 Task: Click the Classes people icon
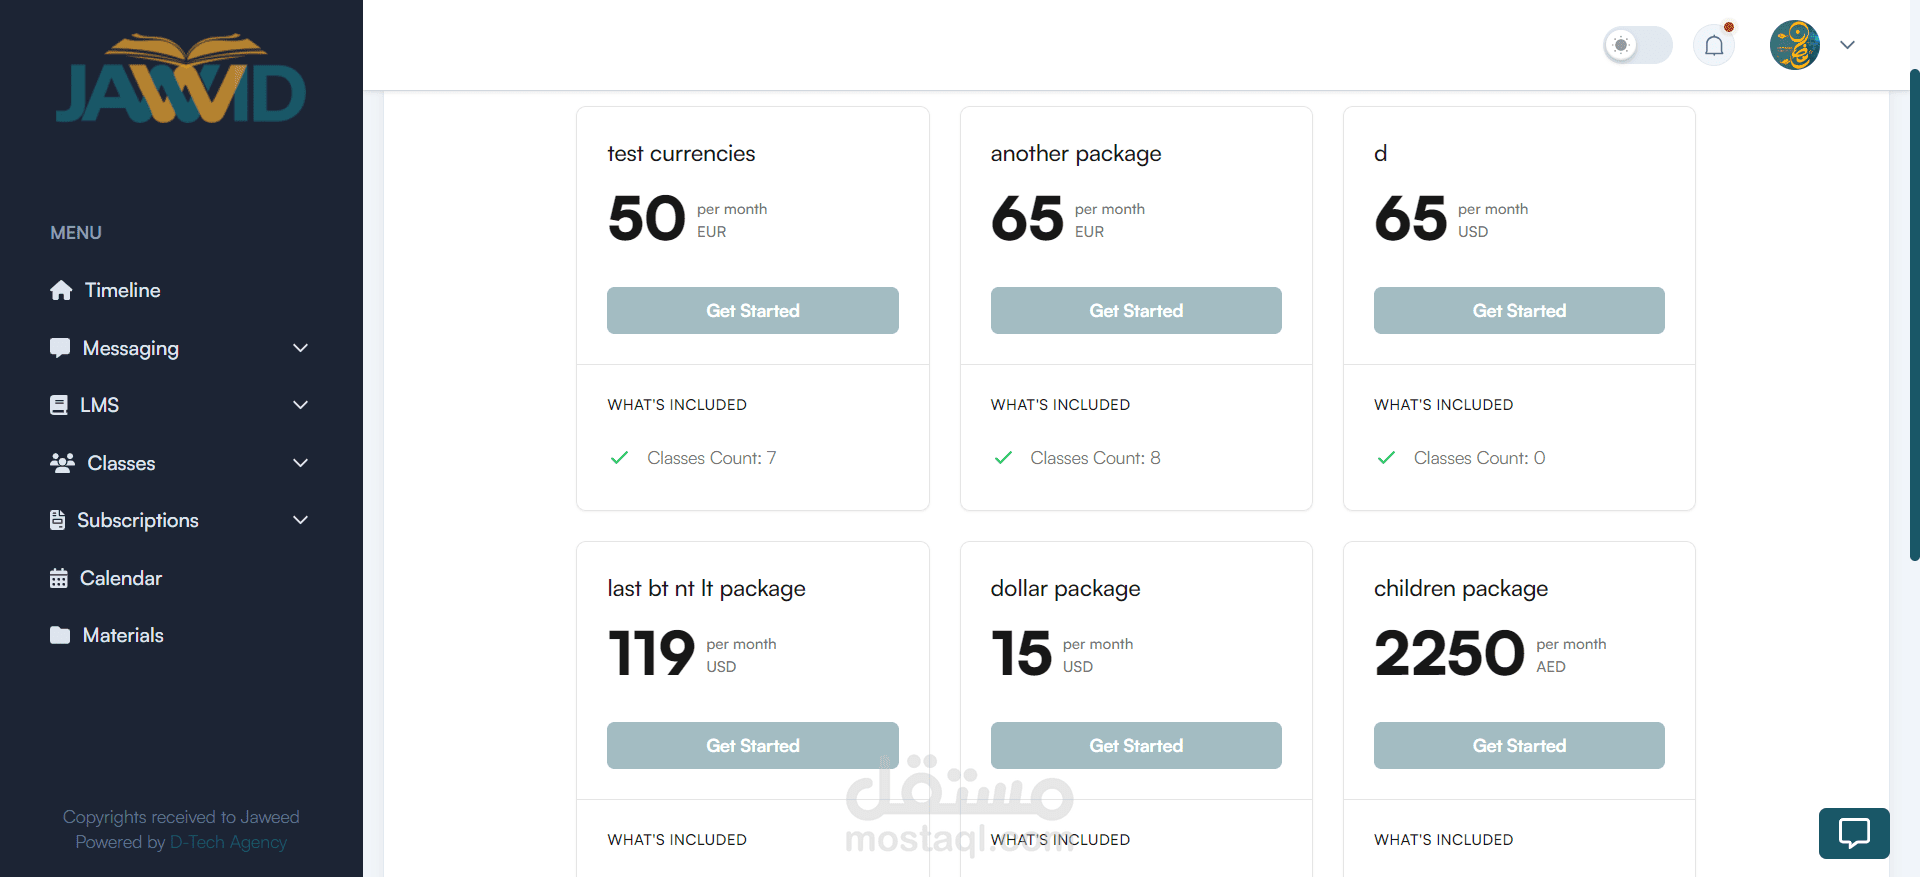pos(62,463)
